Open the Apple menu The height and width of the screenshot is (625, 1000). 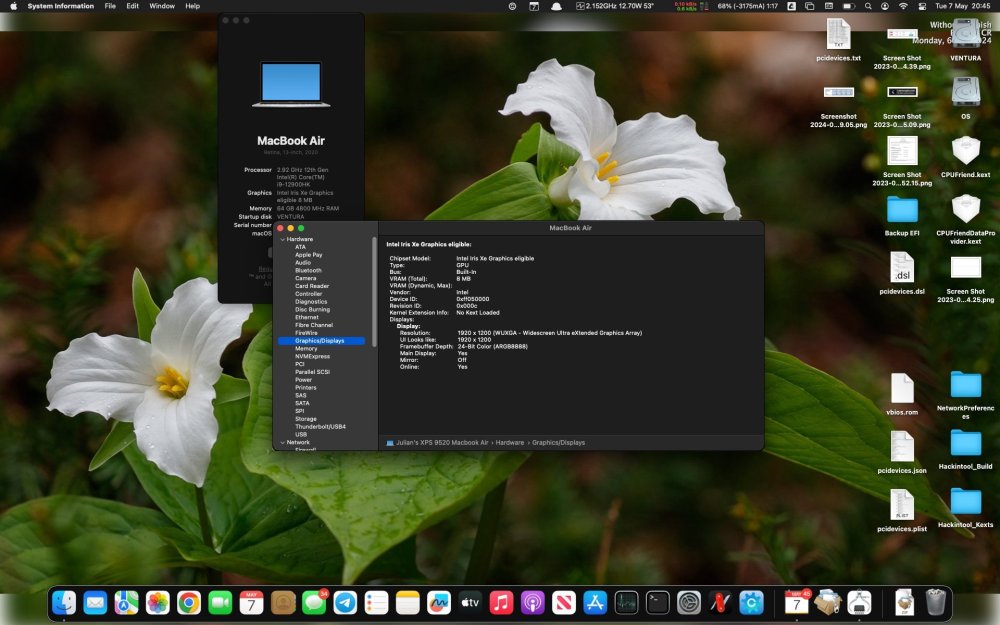pyautogui.click(x=13, y=6)
